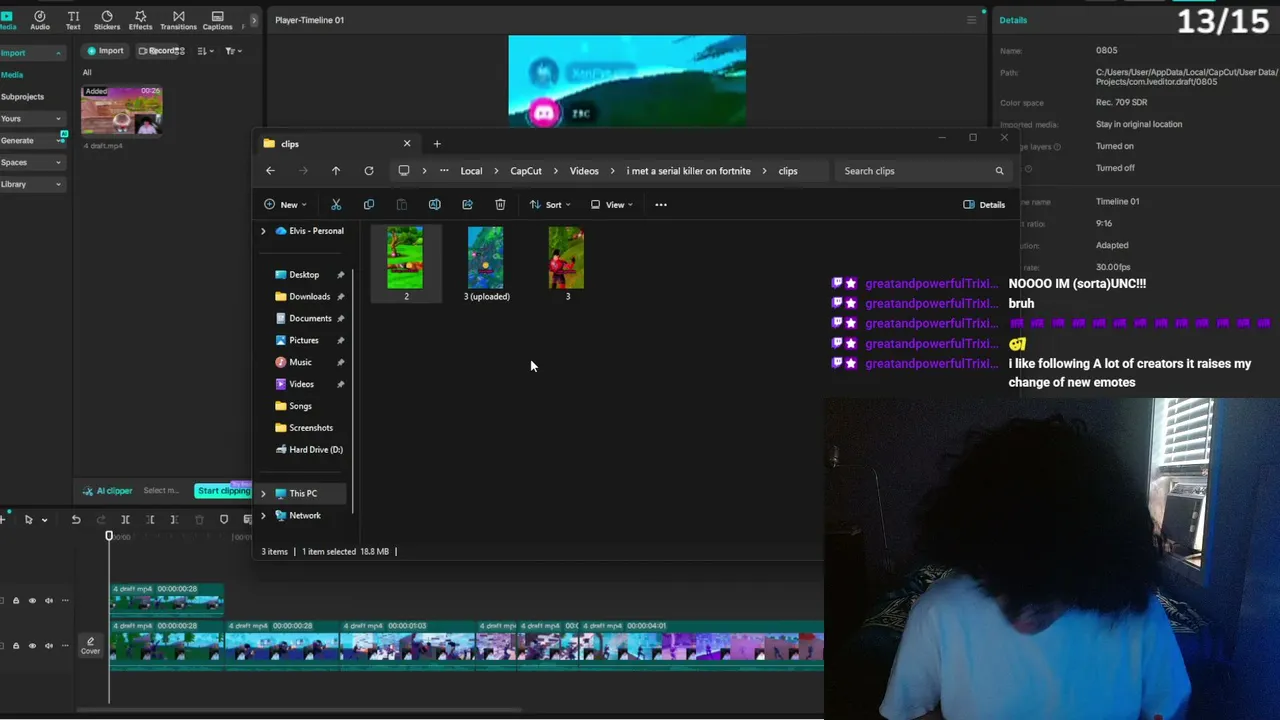Click the Delete trash icon in File Explorer
1280x720 pixels.
click(500, 205)
